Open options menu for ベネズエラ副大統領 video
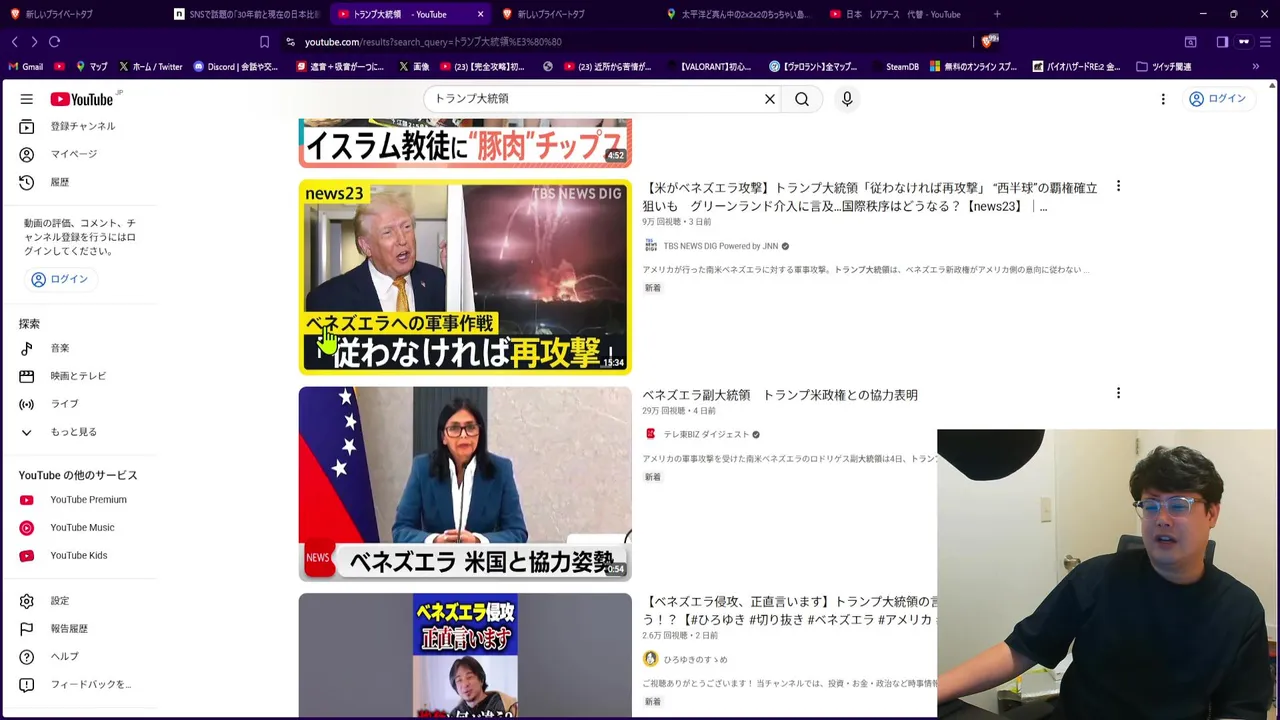This screenshot has width=1280, height=720. [1118, 394]
